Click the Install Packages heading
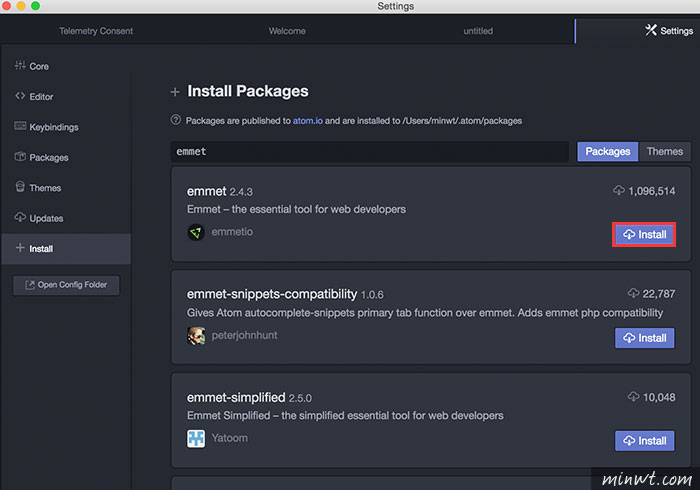The width and height of the screenshot is (700, 490). (x=248, y=91)
